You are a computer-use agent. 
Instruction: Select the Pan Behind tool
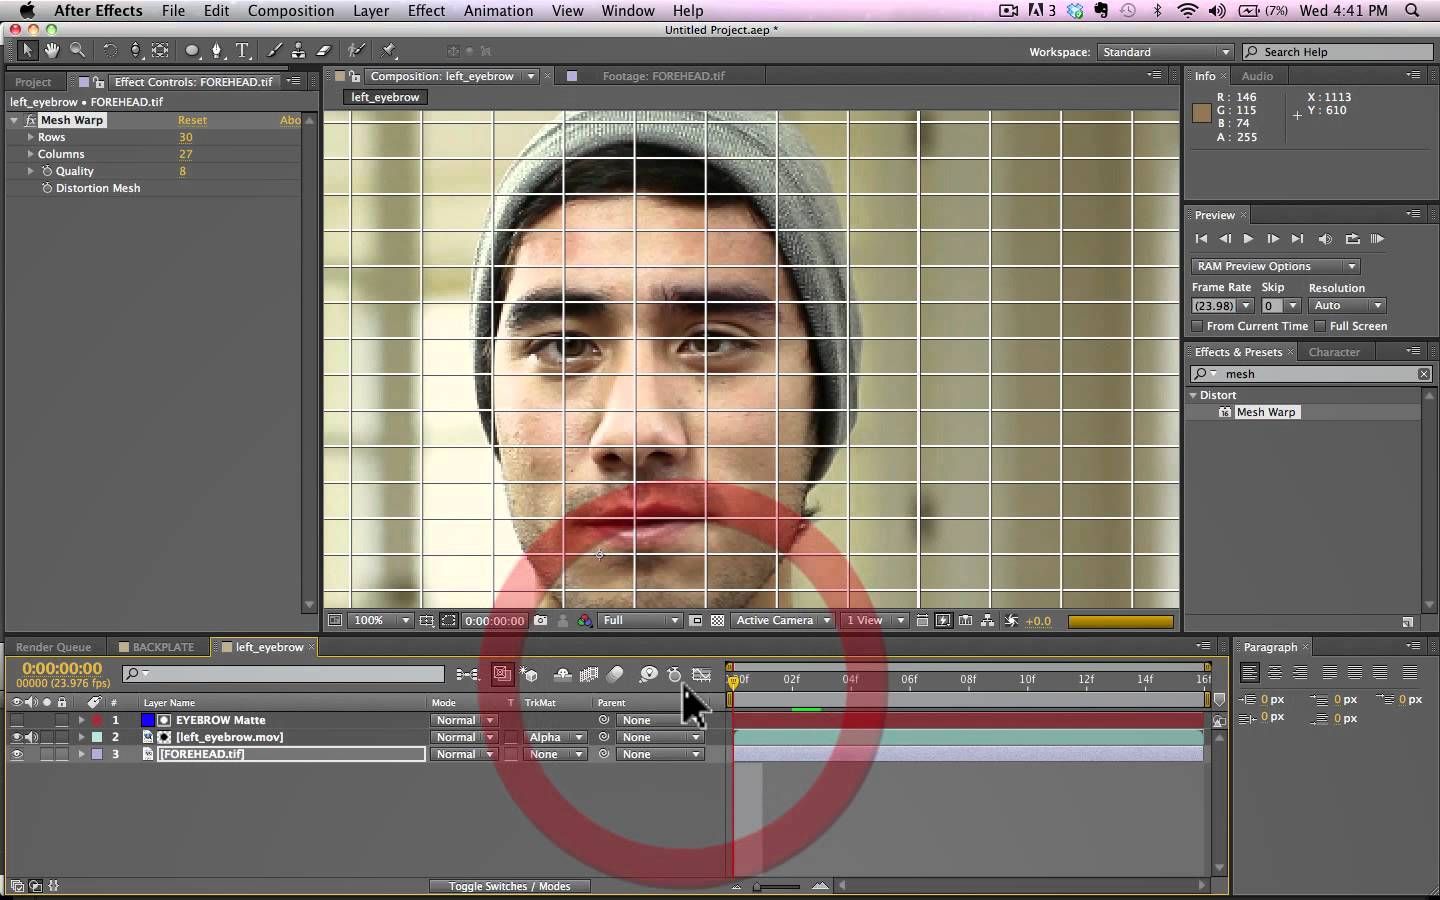coord(160,50)
